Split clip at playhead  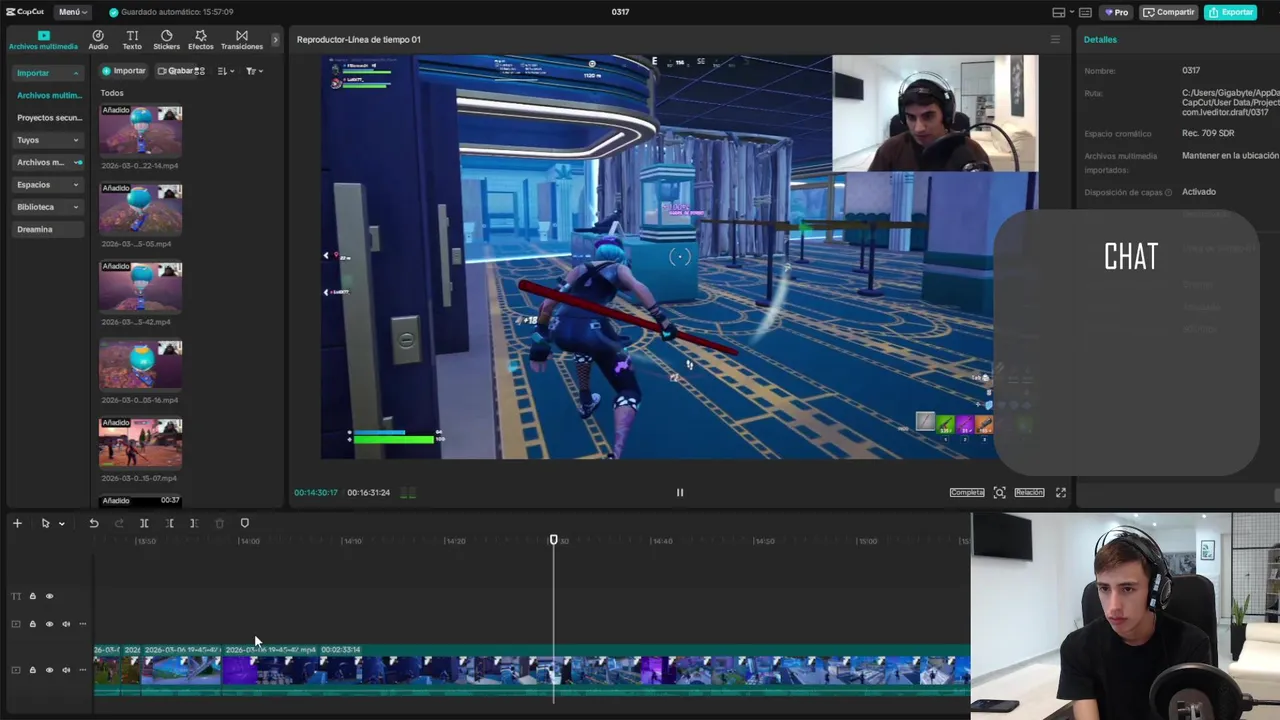[x=144, y=523]
